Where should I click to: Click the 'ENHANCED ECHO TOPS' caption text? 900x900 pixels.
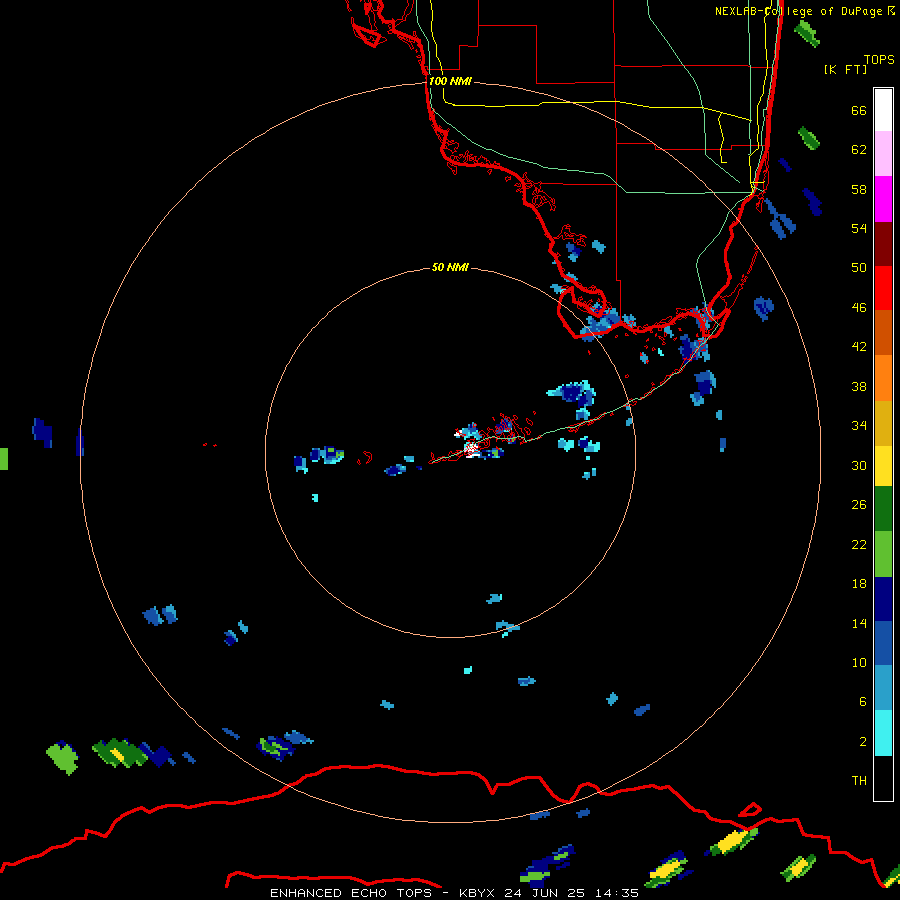[x=350, y=893]
